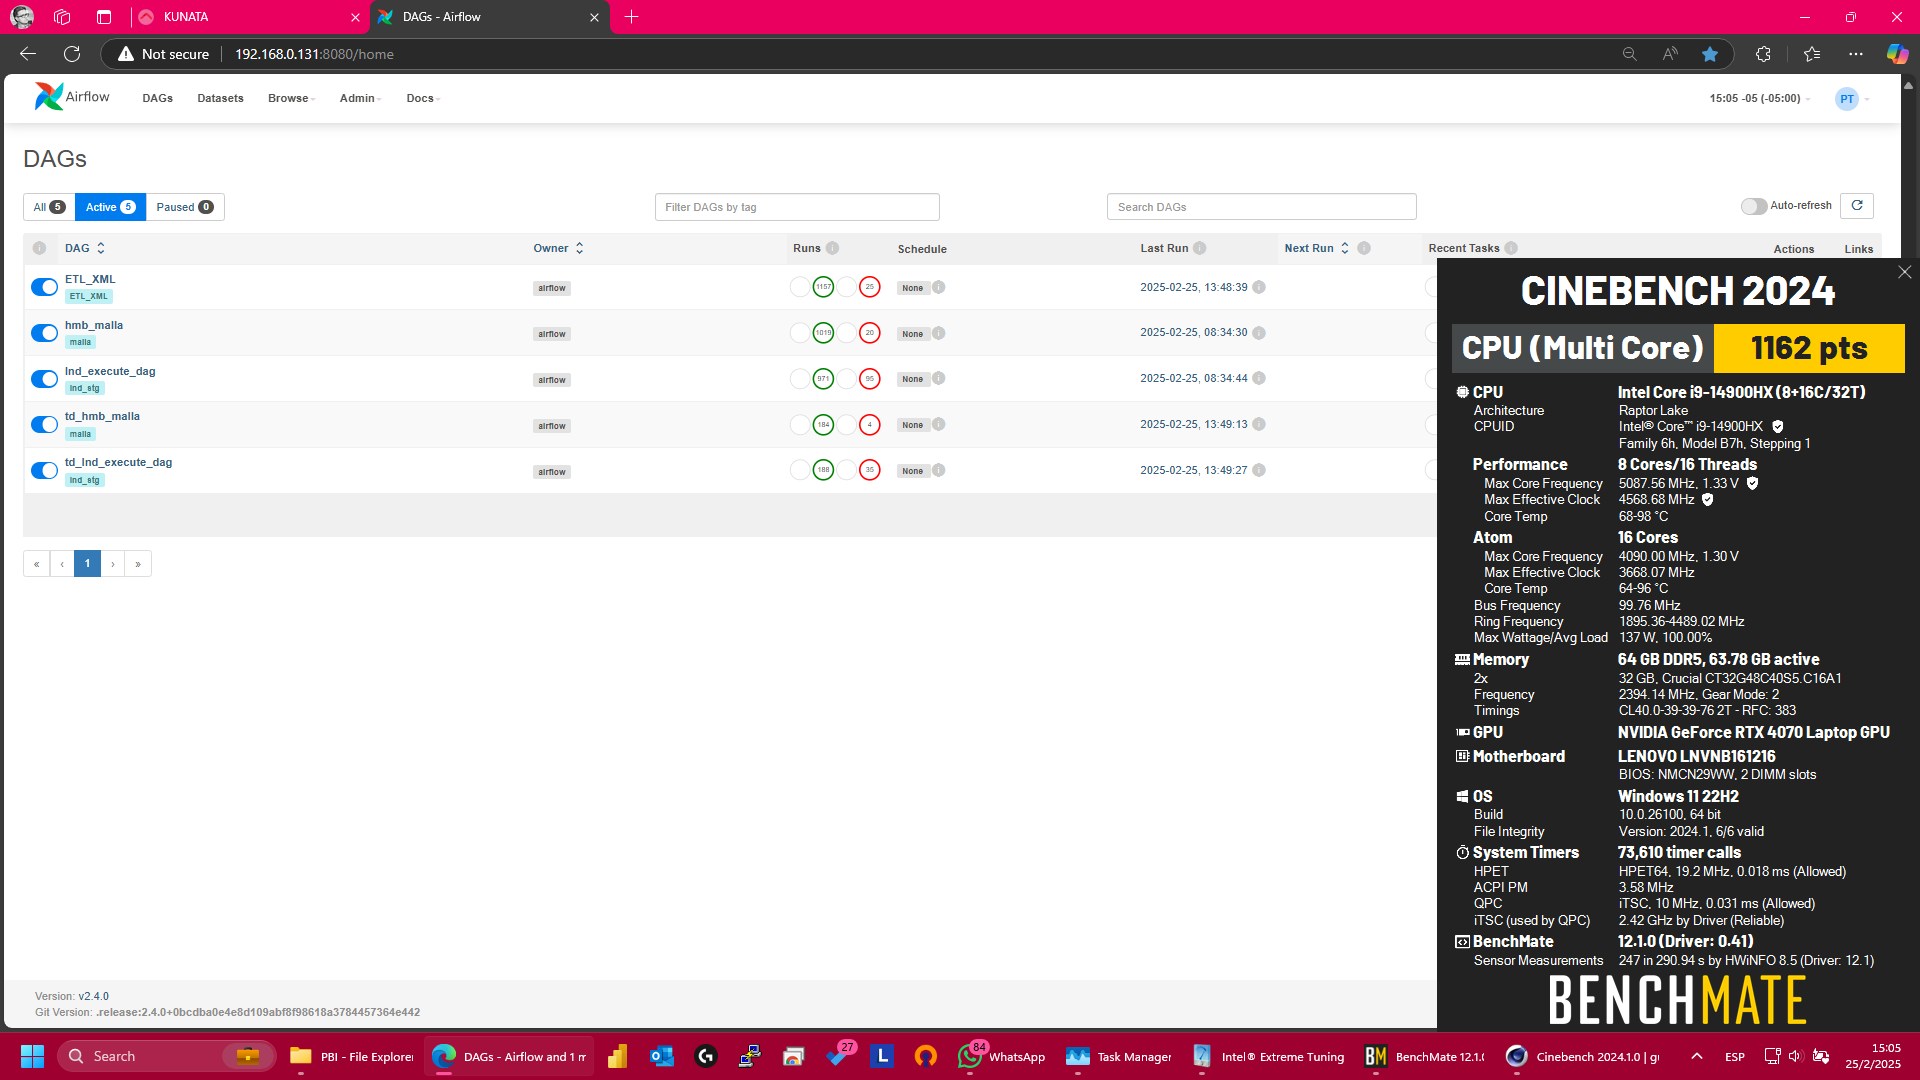The image size is (1920, 1080).
Task: Click the refresh DAGs list button
Action: click(x=1857, y=206)
